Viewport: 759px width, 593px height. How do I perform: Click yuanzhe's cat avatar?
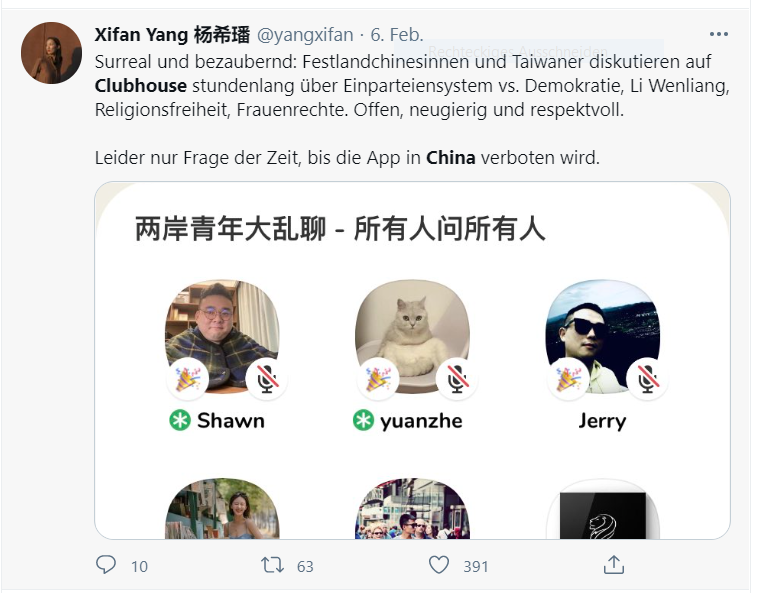pyautogui.click(x=412, y=334)
